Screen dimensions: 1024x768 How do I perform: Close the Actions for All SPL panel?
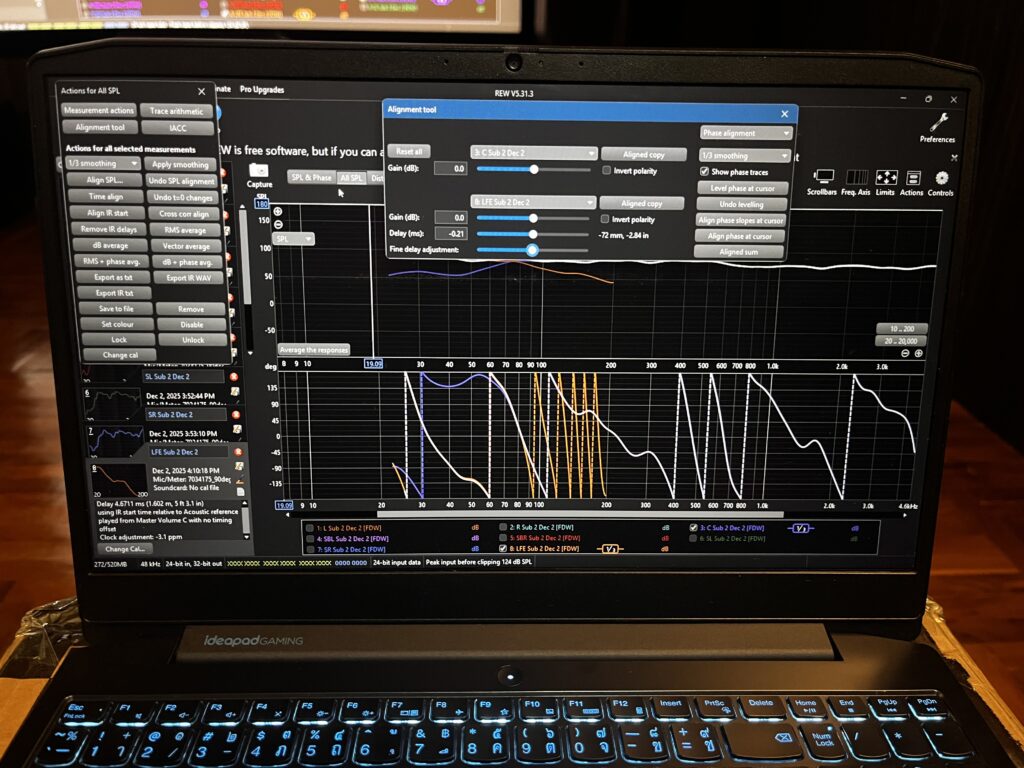[201, 91]
